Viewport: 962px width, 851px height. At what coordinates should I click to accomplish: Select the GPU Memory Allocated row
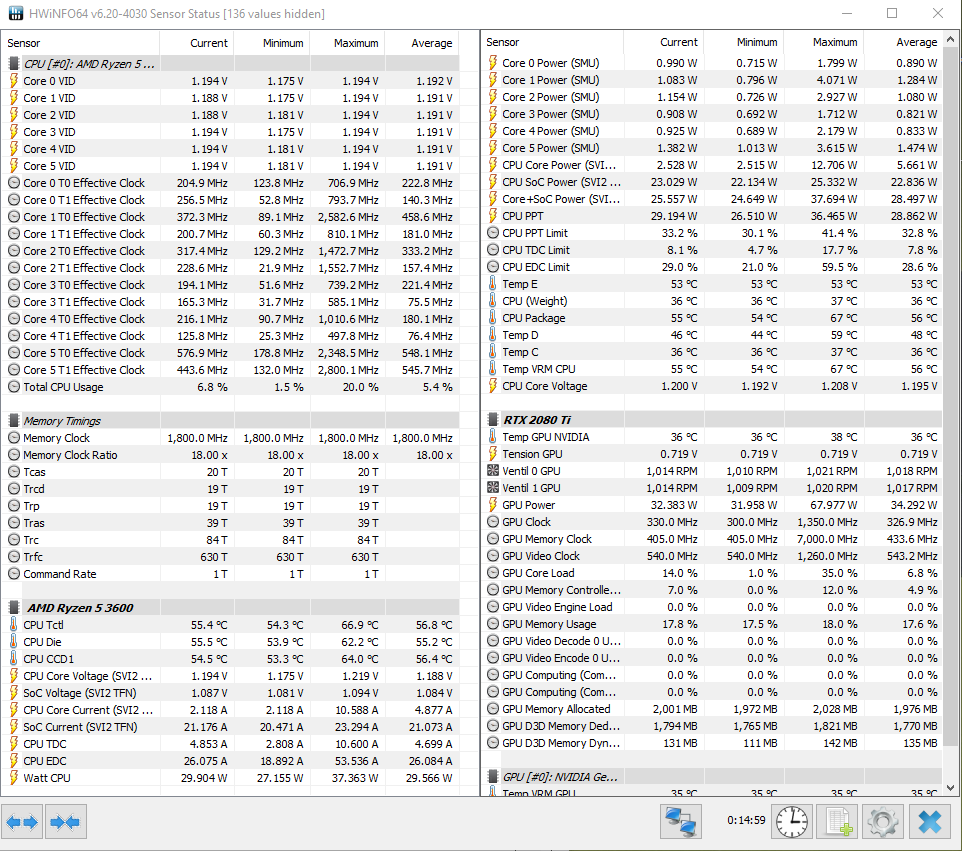pyautogui.click(x=712, y=709)
